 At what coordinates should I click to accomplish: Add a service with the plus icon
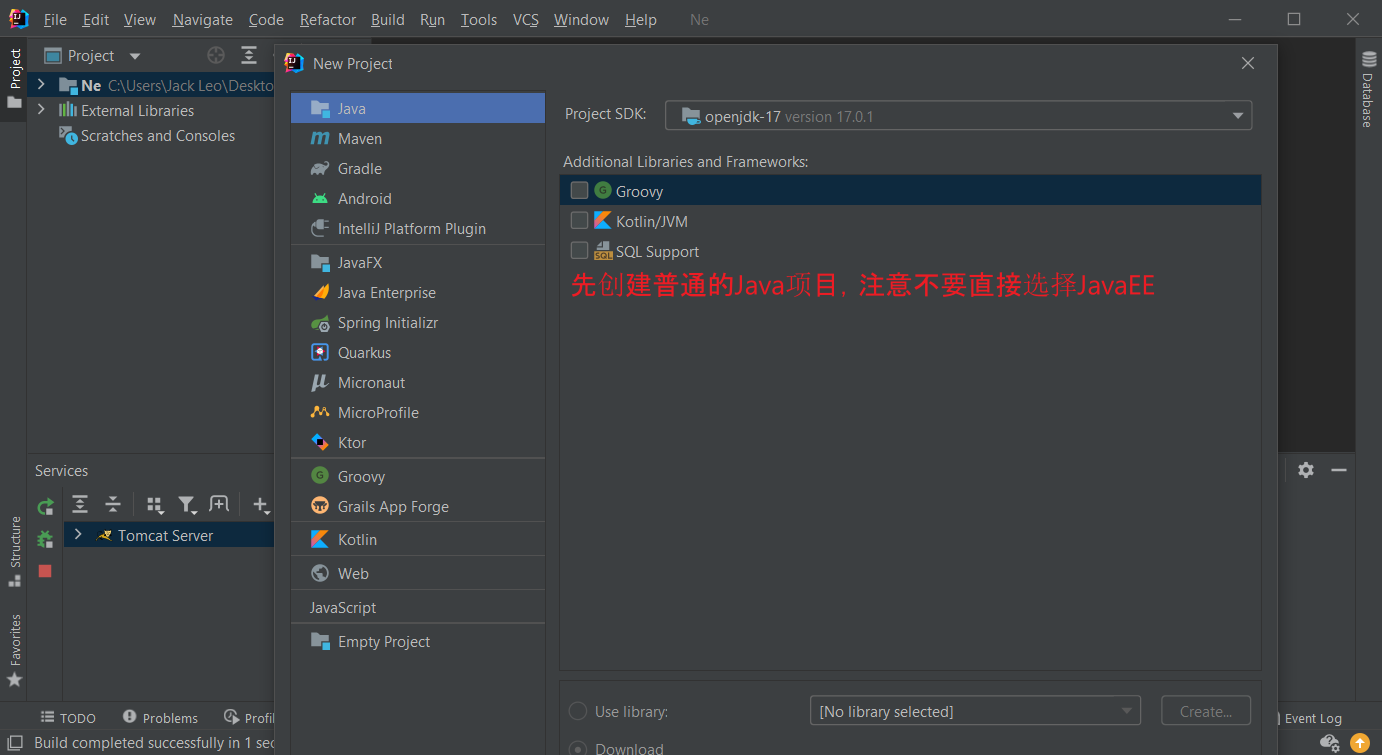[260, 505]
